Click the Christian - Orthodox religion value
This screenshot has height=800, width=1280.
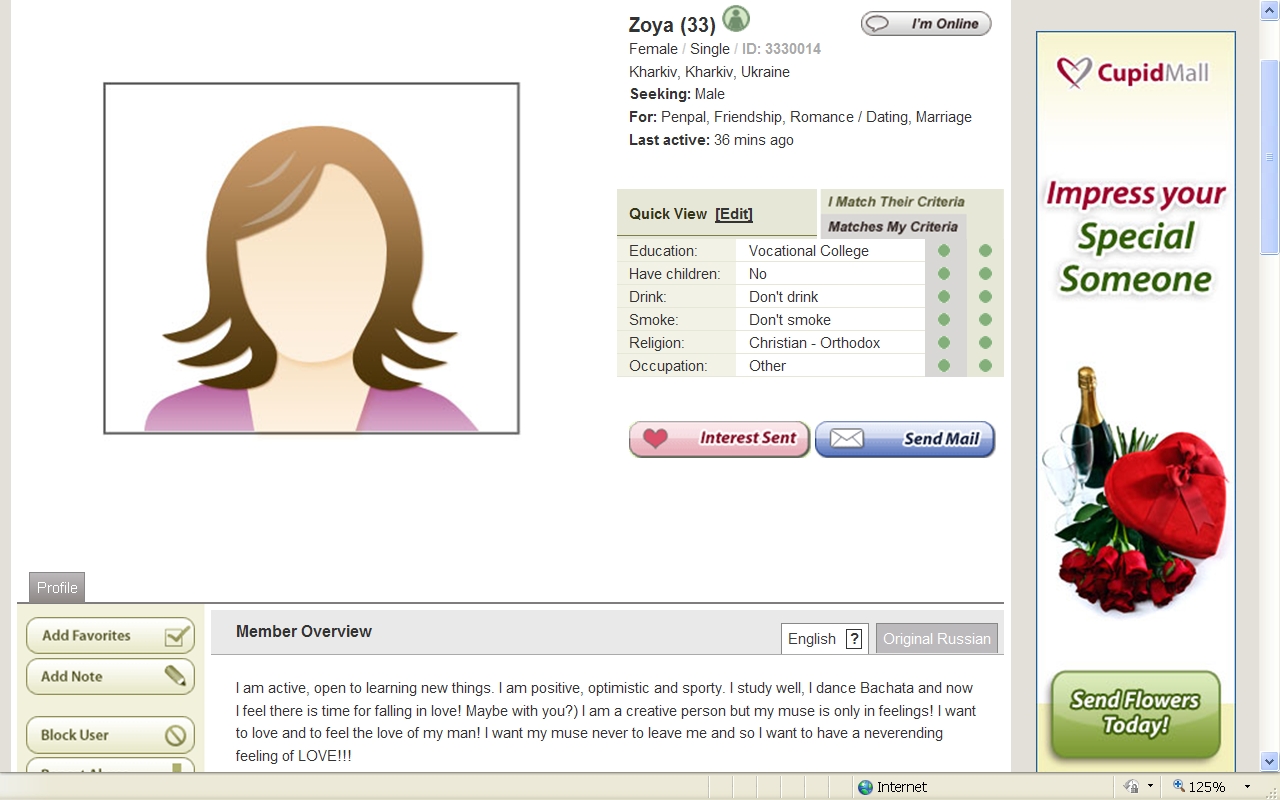[x=815, y=343]
